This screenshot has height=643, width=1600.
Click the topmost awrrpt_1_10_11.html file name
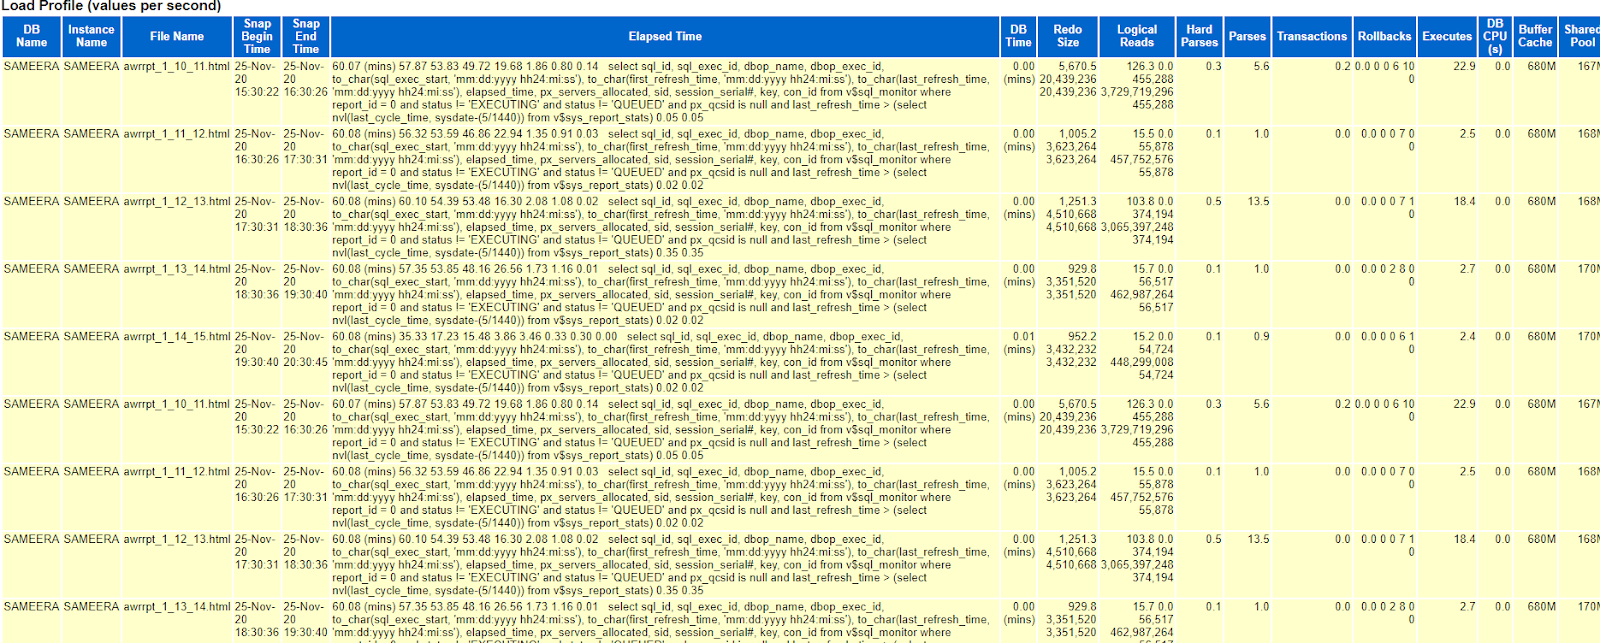[x=177, y=67]
